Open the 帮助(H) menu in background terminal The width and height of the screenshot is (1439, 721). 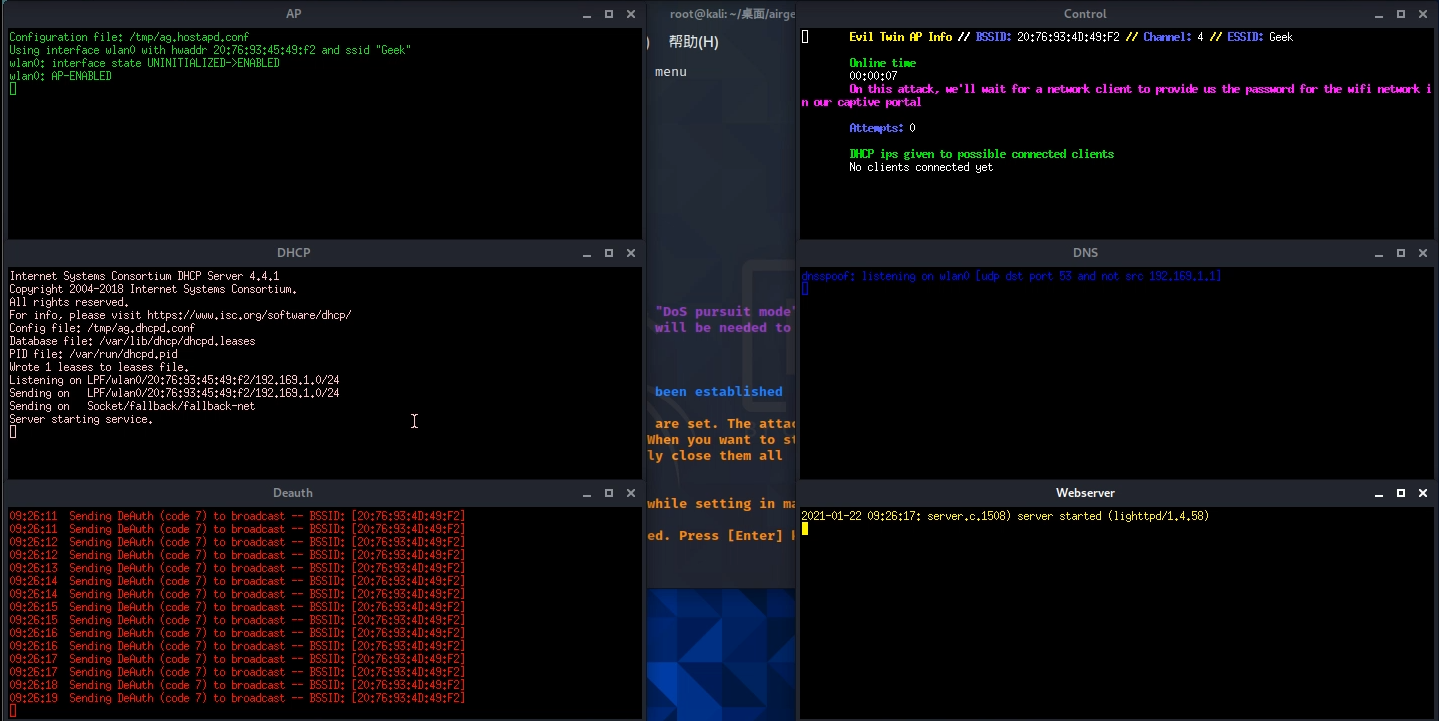(x=693, y=42)
